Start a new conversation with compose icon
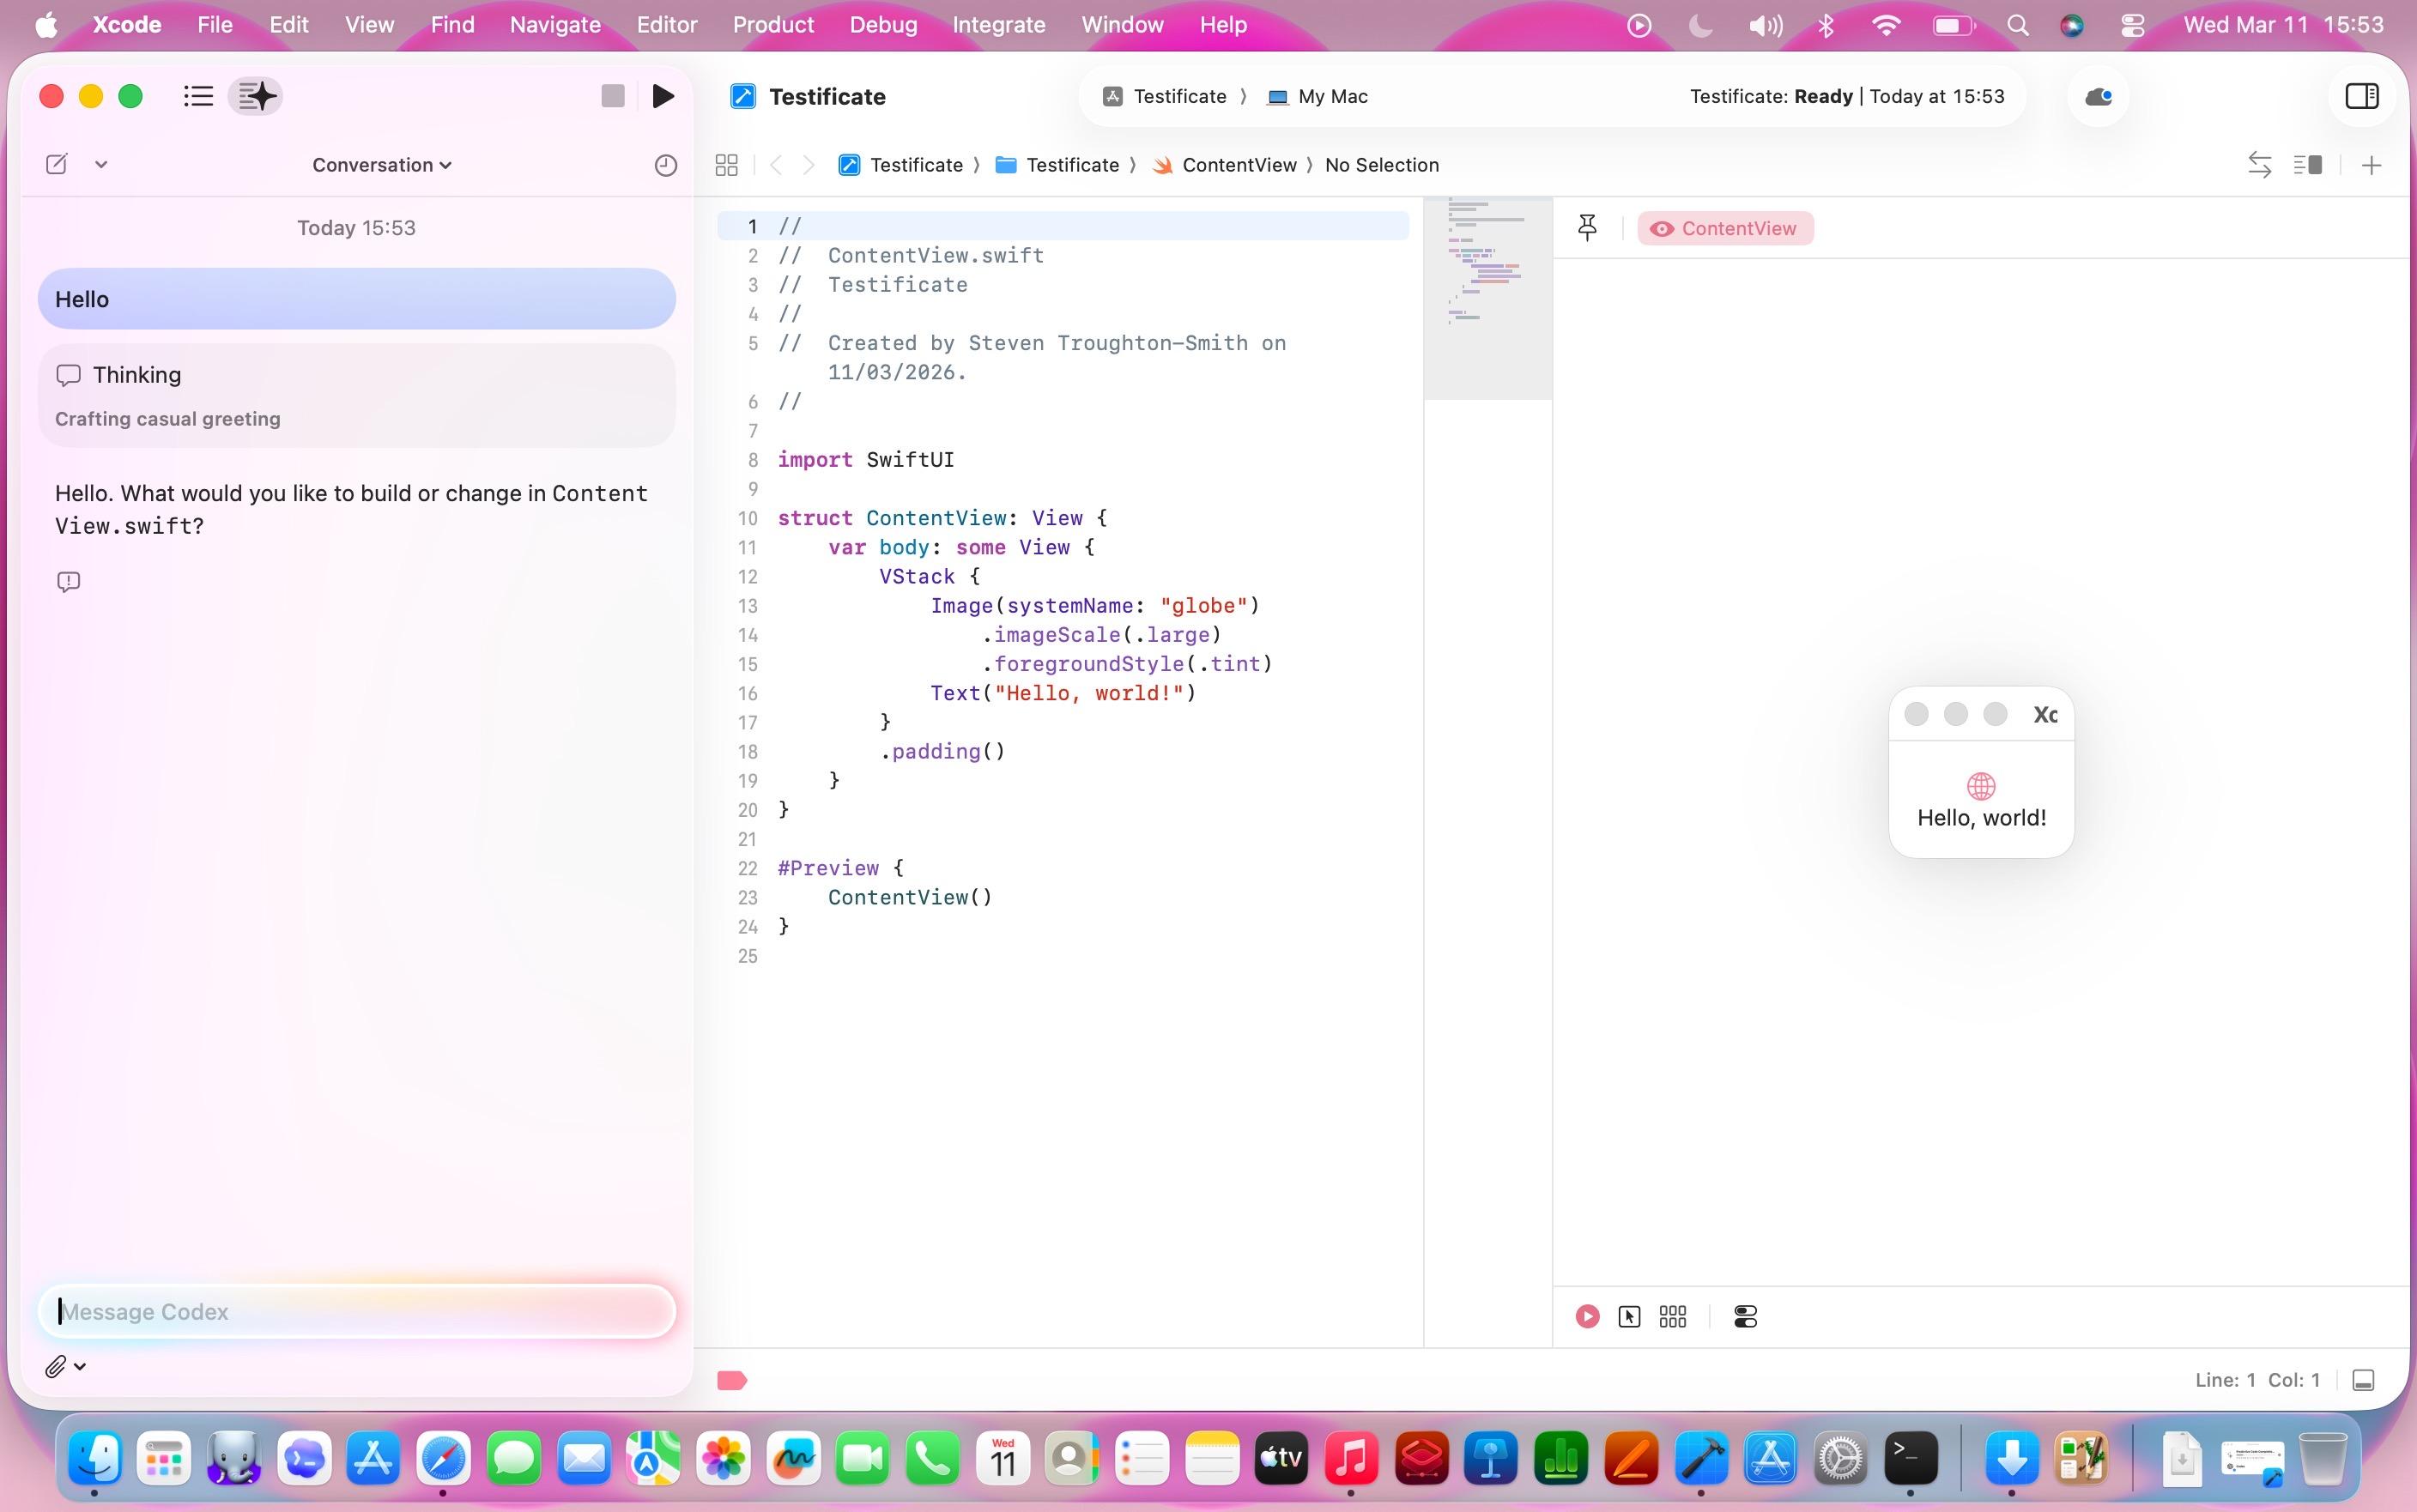The width and height of the screenshot is (2417, 1512). click(x=57, y=165)
